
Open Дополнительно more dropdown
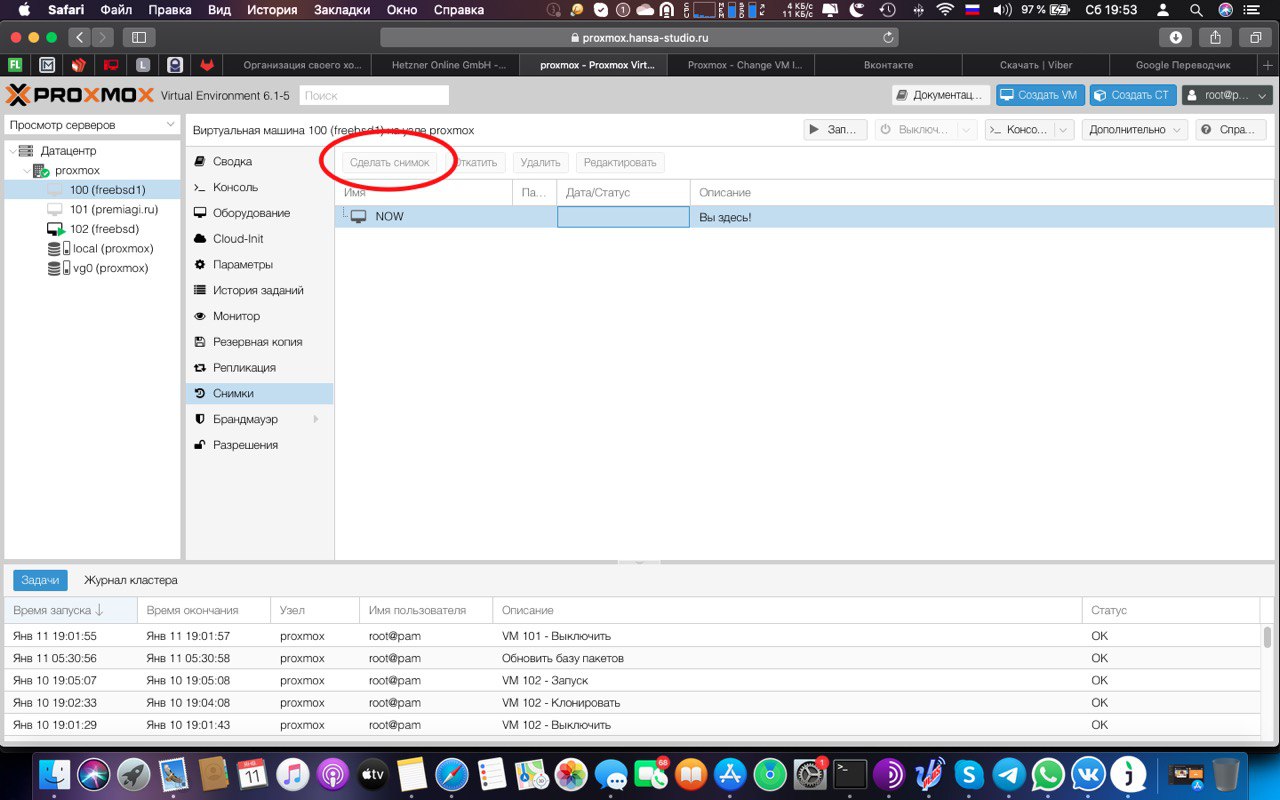pos(1134,130)
